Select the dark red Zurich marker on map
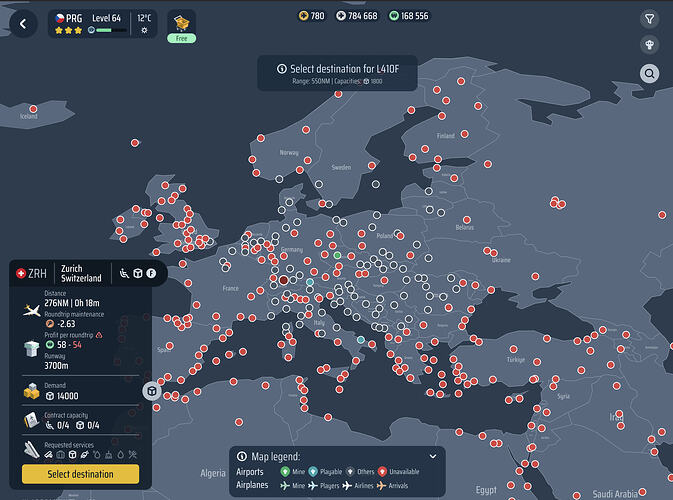 tap(283, 280)
